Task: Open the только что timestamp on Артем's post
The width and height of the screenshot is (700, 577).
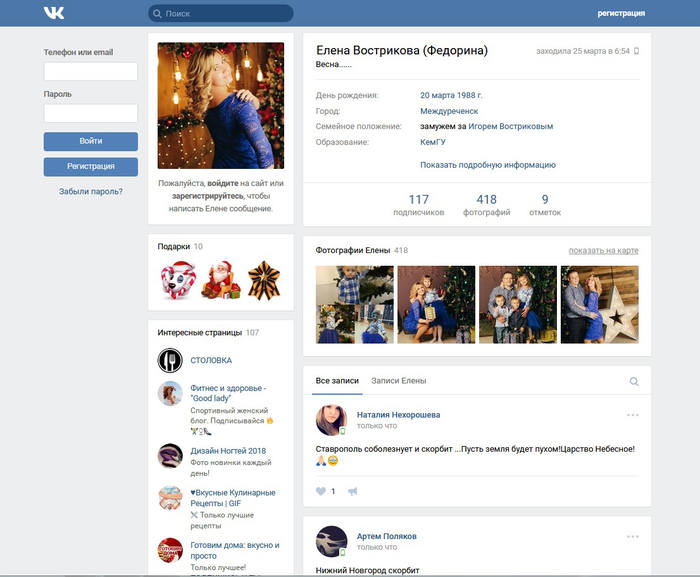Action: (x=377, y=548)
